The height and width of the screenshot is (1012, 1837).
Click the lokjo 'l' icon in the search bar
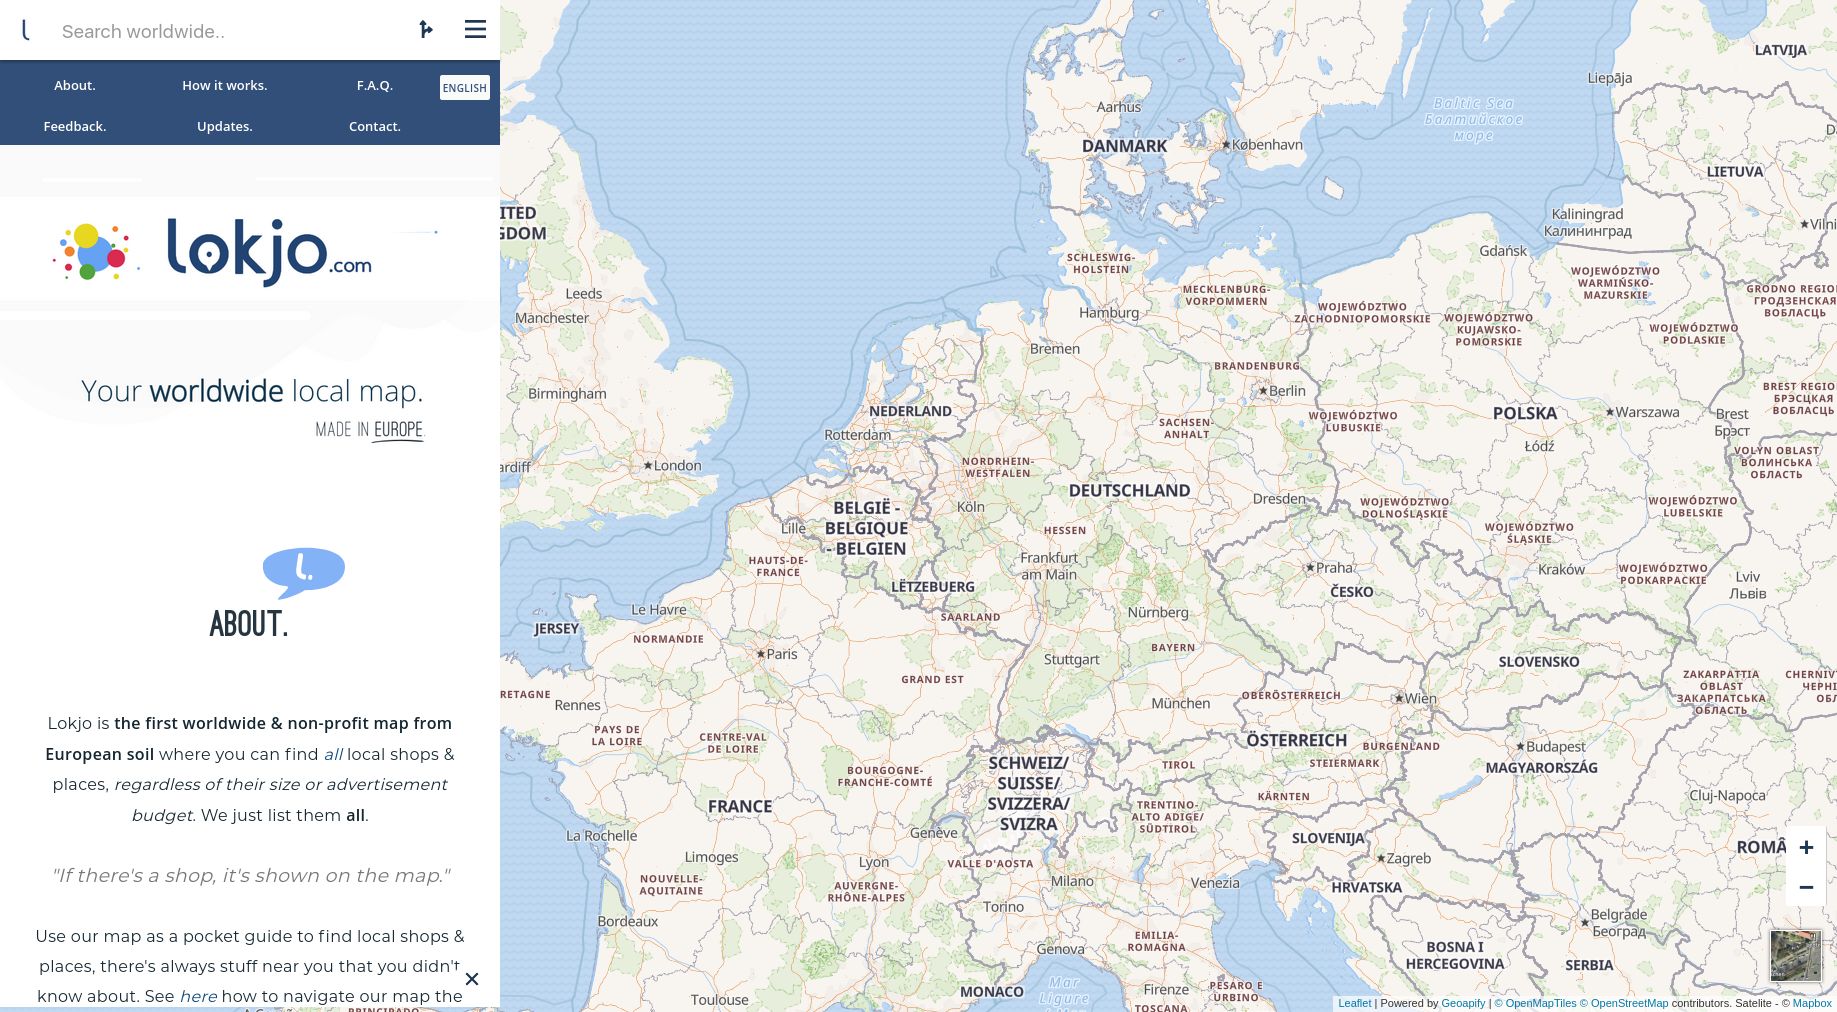click(26, 29)
